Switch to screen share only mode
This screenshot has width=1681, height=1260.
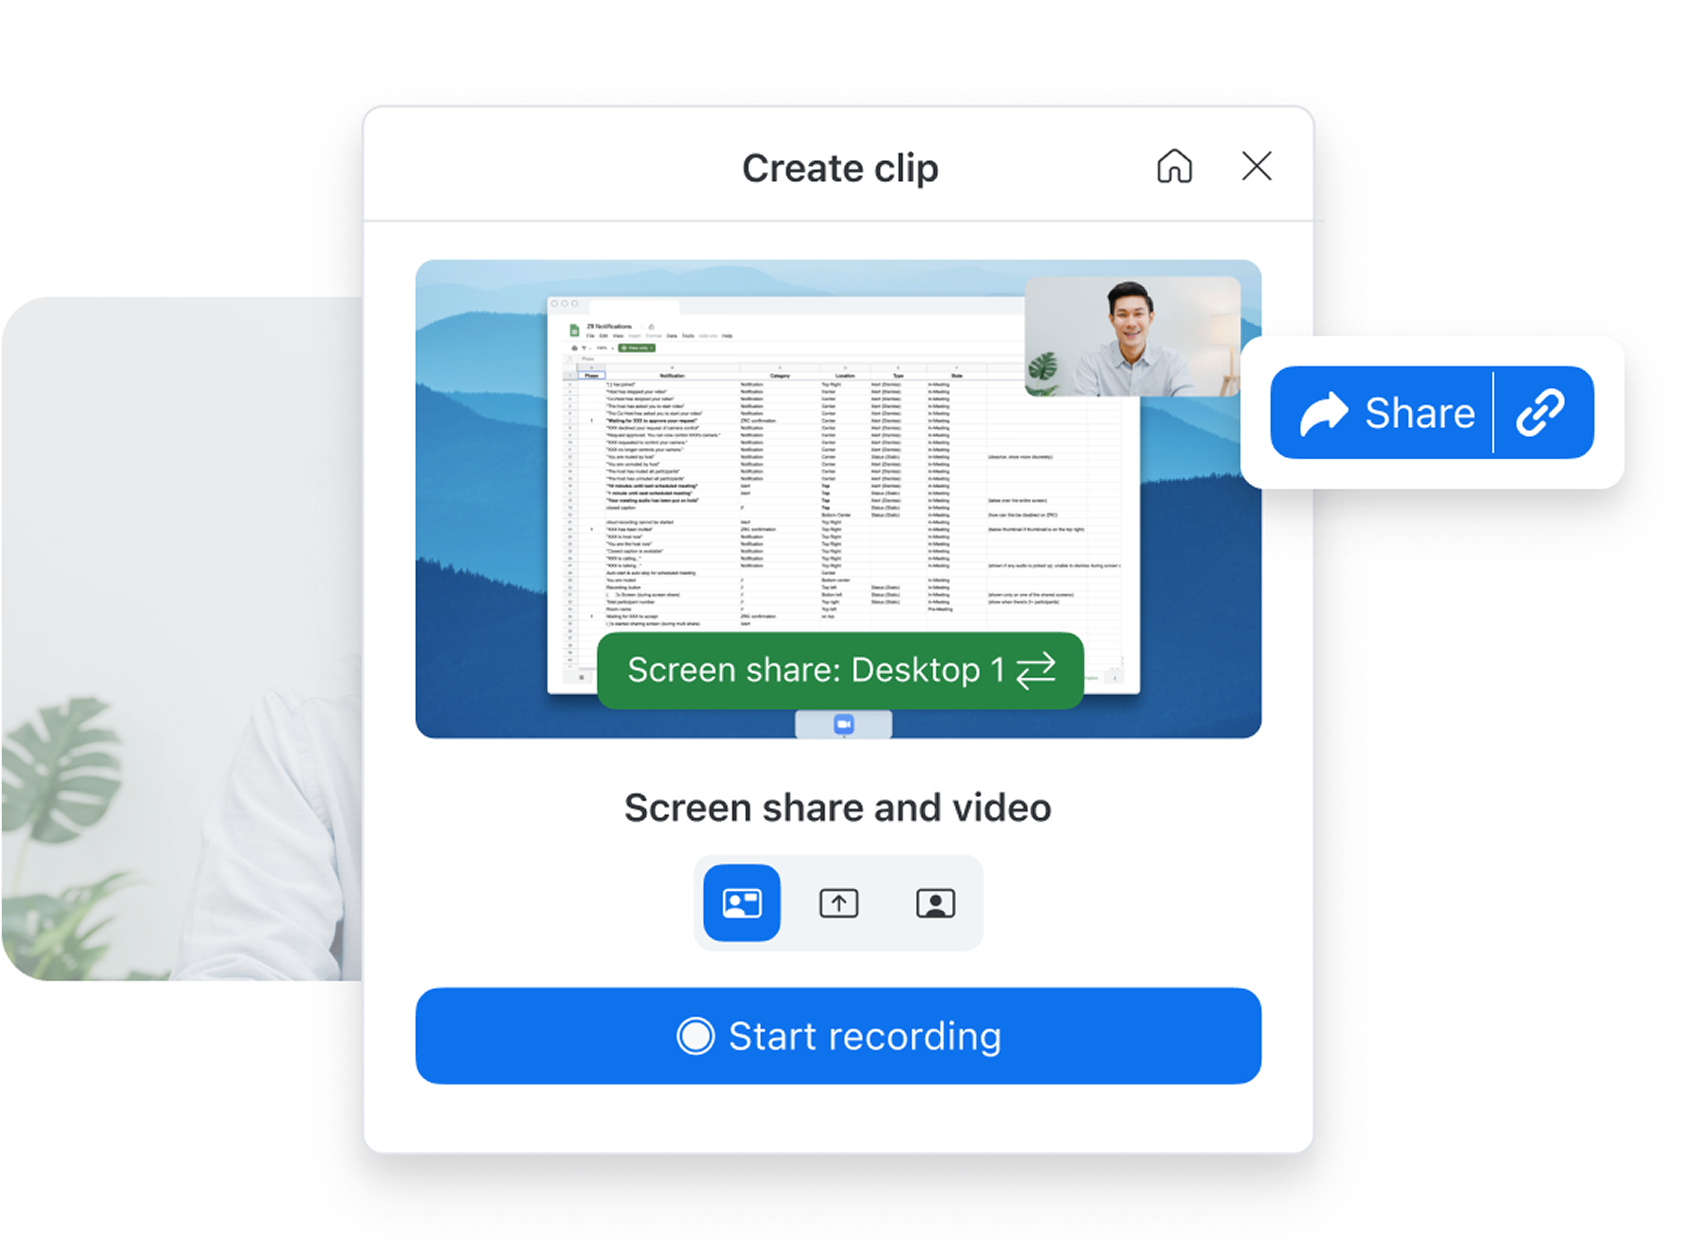838,903
